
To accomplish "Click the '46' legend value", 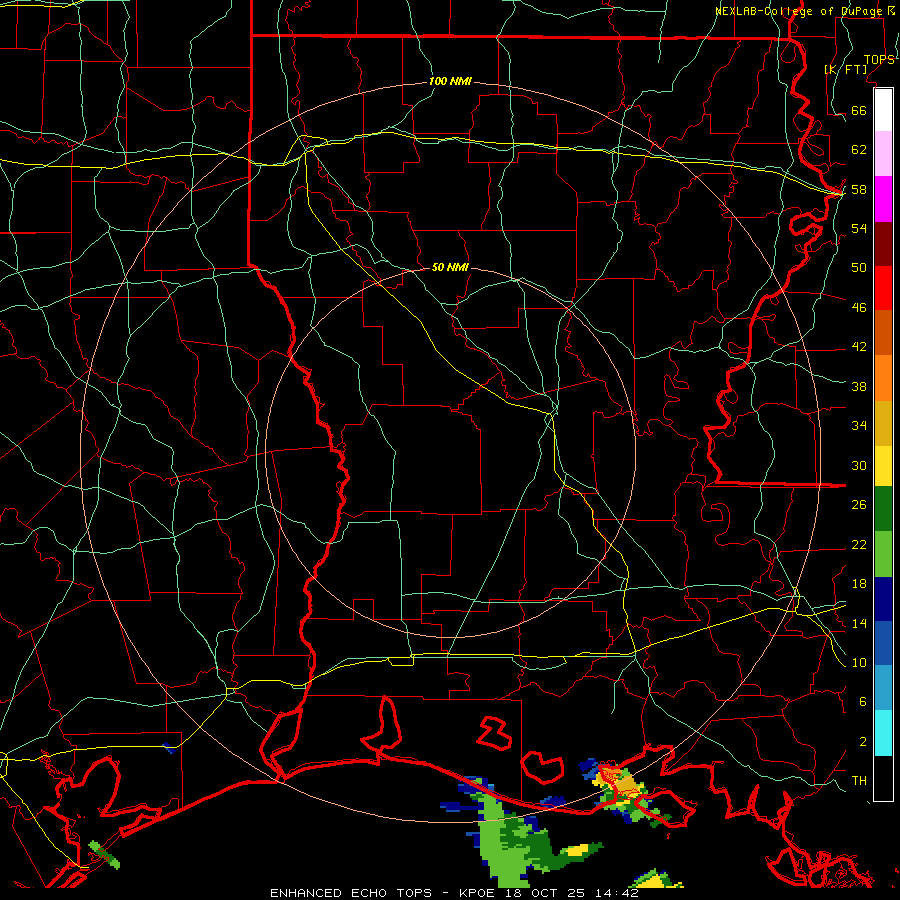I will click(859, 308).
